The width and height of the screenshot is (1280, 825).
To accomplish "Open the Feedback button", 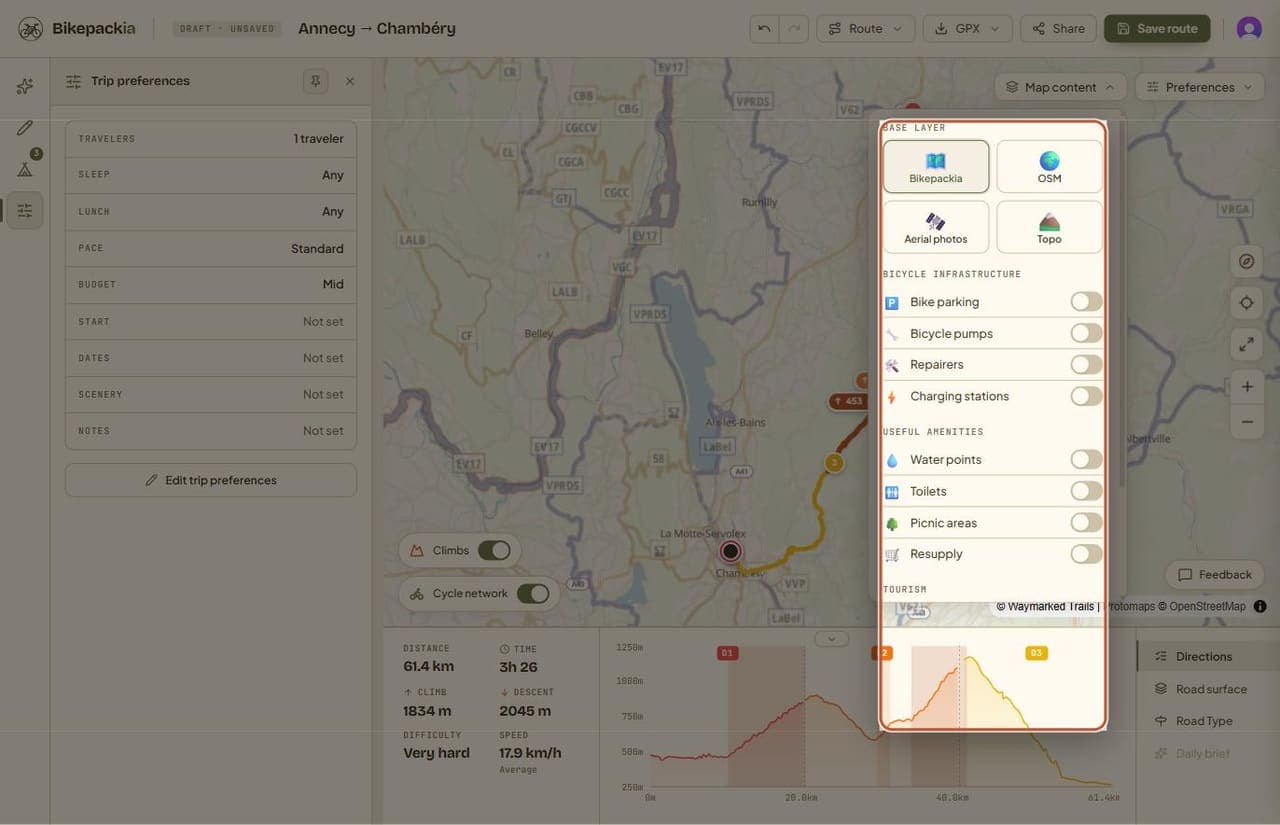I will pyautogui.click(x=1215, y=575).
